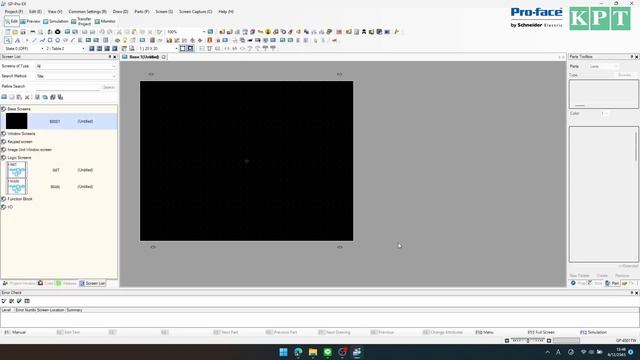Click the black person silhouette toolbar icon
This screenshot has width=640, height=360.
[x=364, y=32]
